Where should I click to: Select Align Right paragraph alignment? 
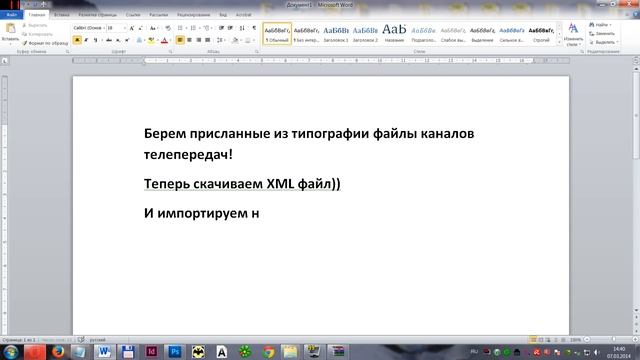198,40
